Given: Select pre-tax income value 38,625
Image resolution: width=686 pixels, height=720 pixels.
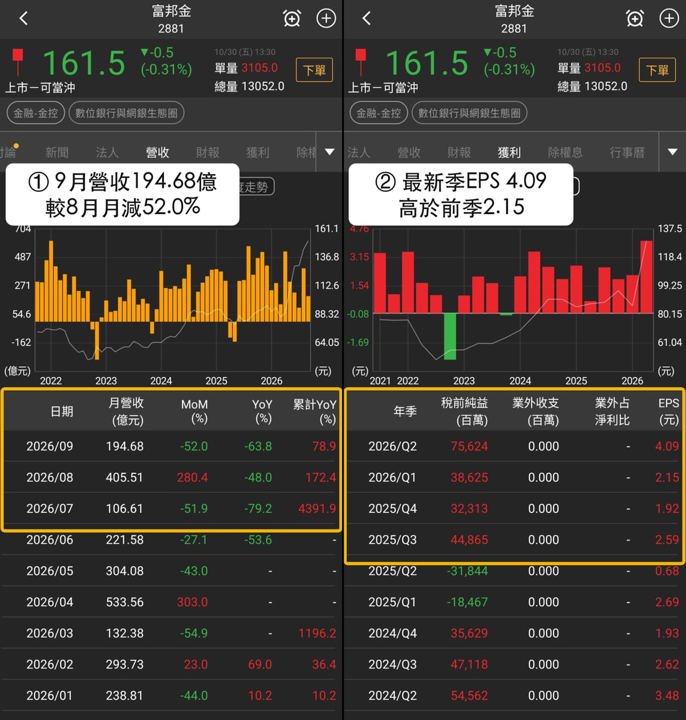Looking at the screenshot, I should [469, 478].
